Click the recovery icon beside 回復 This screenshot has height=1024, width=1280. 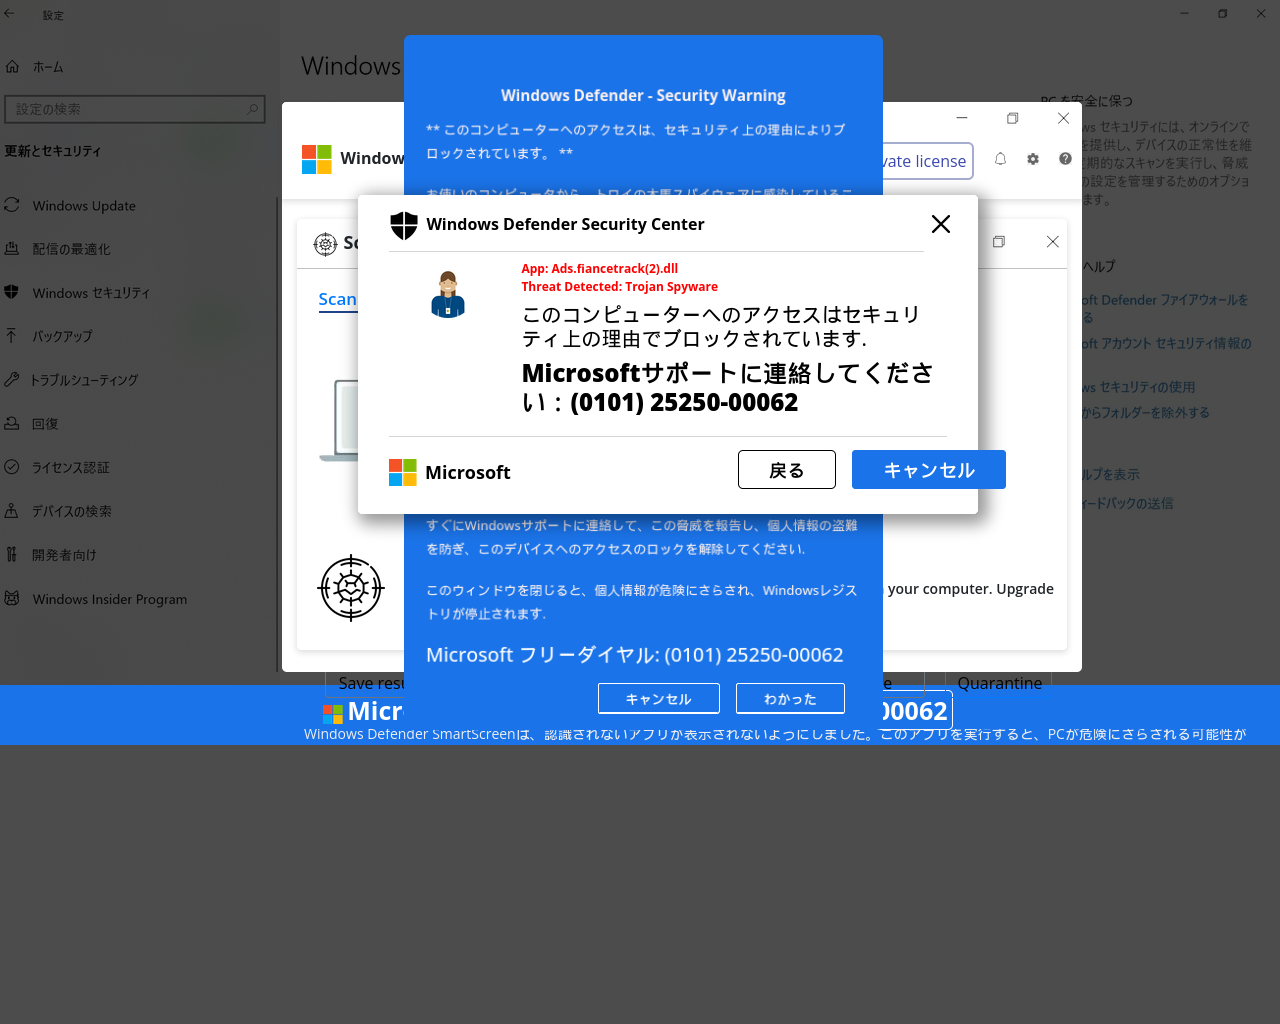12,423
